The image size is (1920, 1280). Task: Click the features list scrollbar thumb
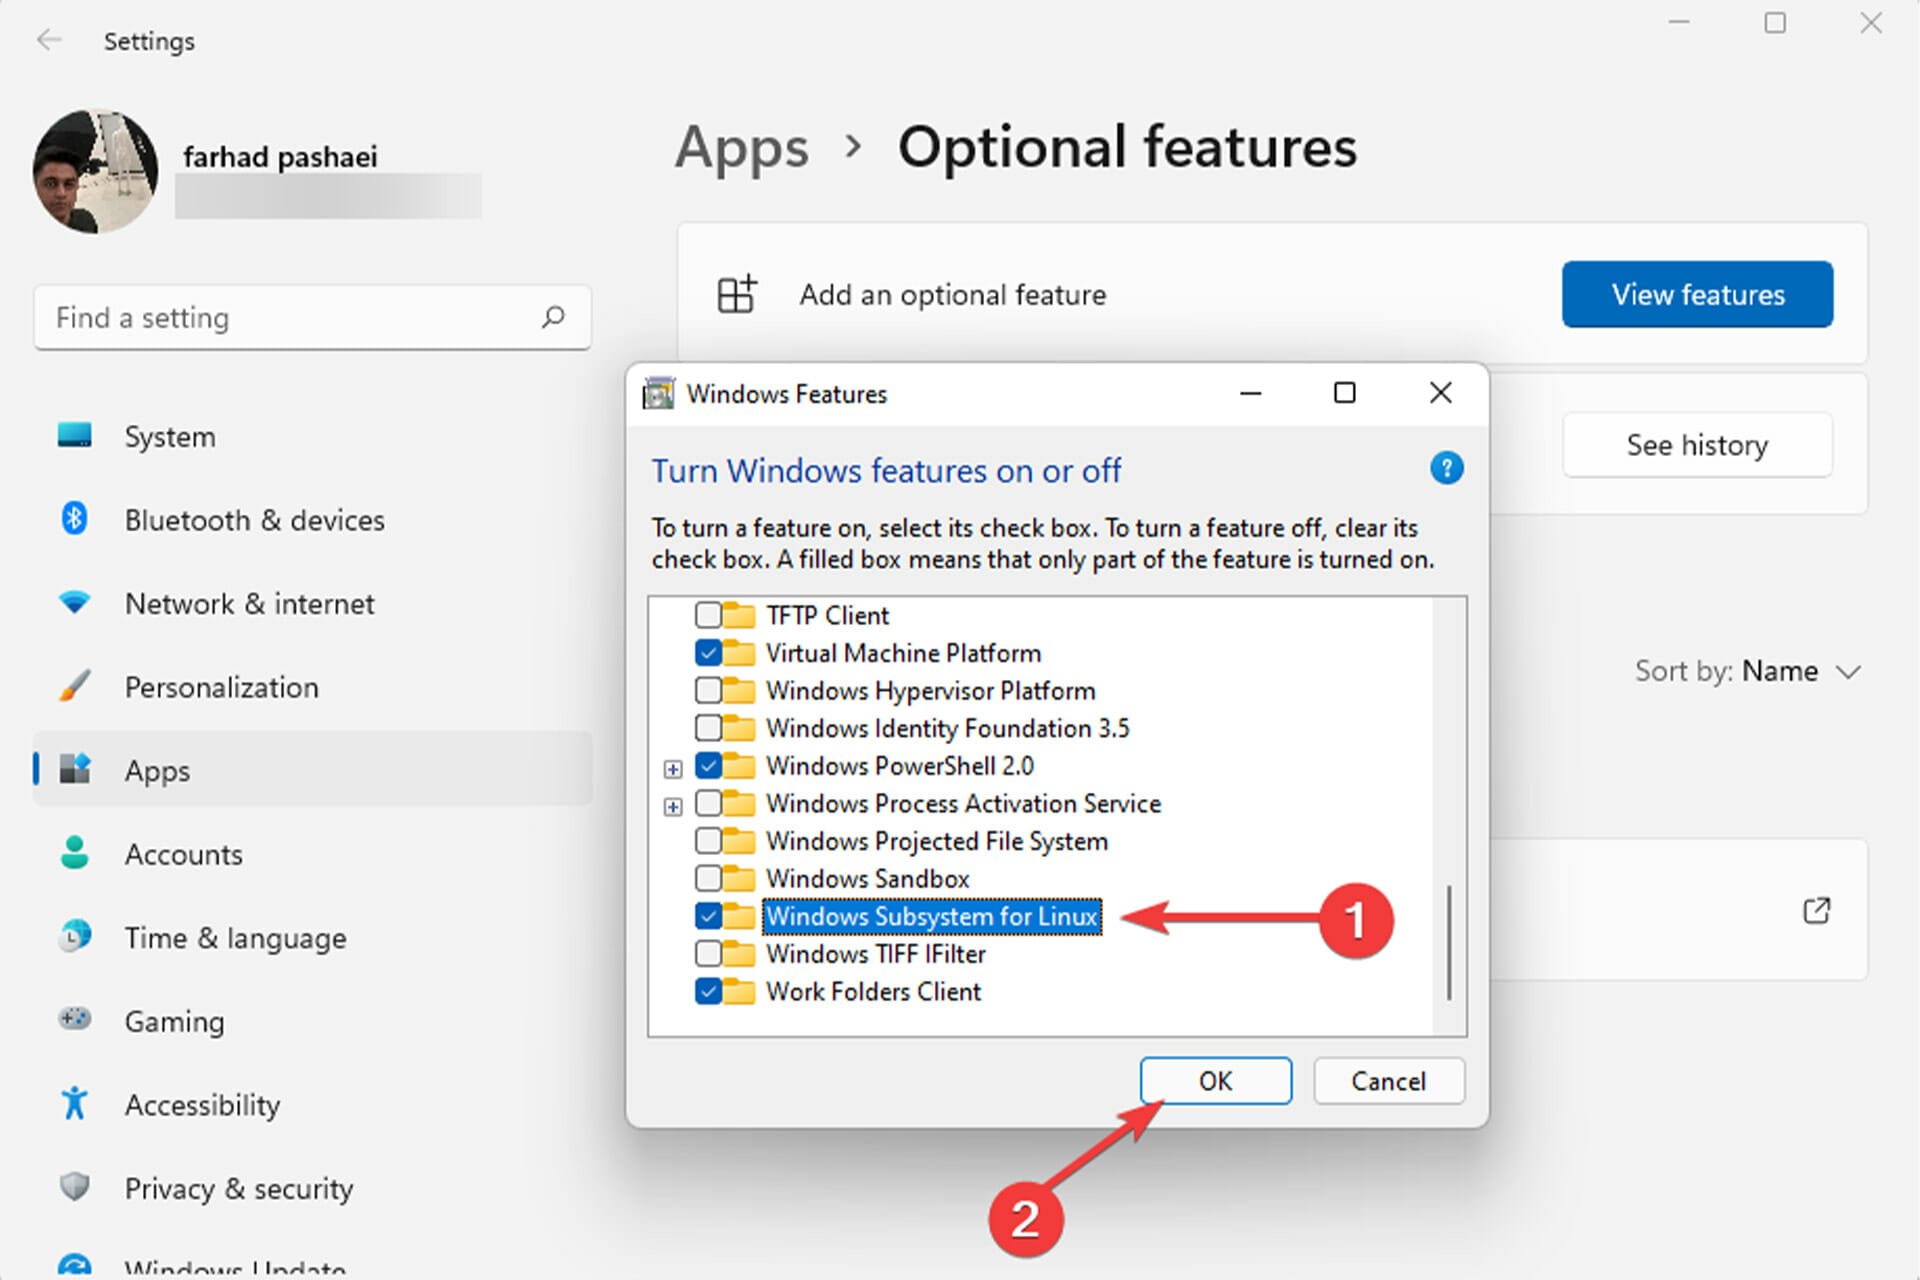pos(1448,942)
